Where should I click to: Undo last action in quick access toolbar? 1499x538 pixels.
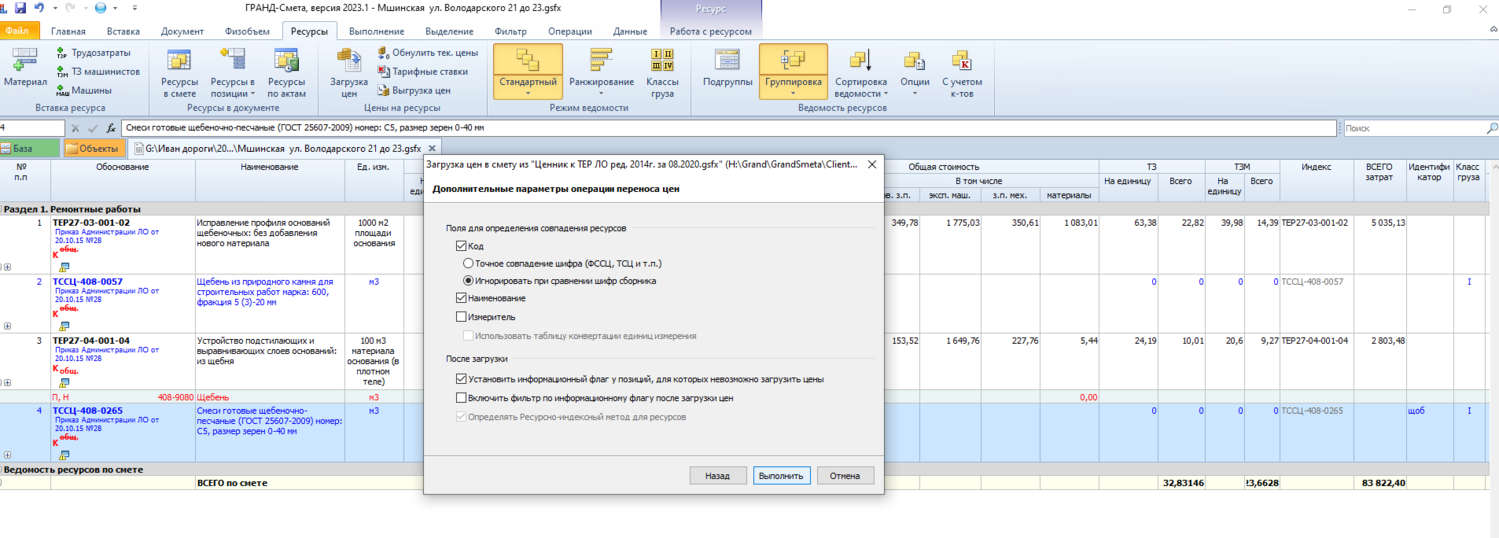tap(39, 8)
